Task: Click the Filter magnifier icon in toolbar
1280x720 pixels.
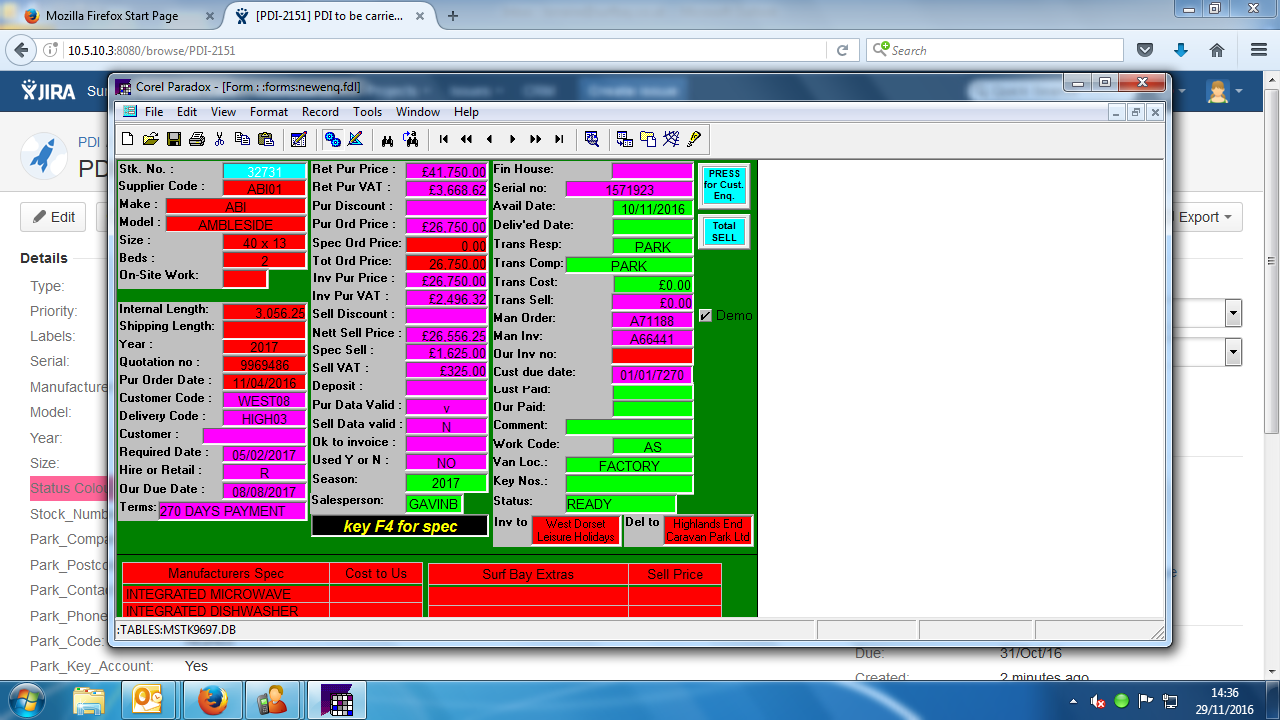Action: pyautogui.click(x=591, y=139)
